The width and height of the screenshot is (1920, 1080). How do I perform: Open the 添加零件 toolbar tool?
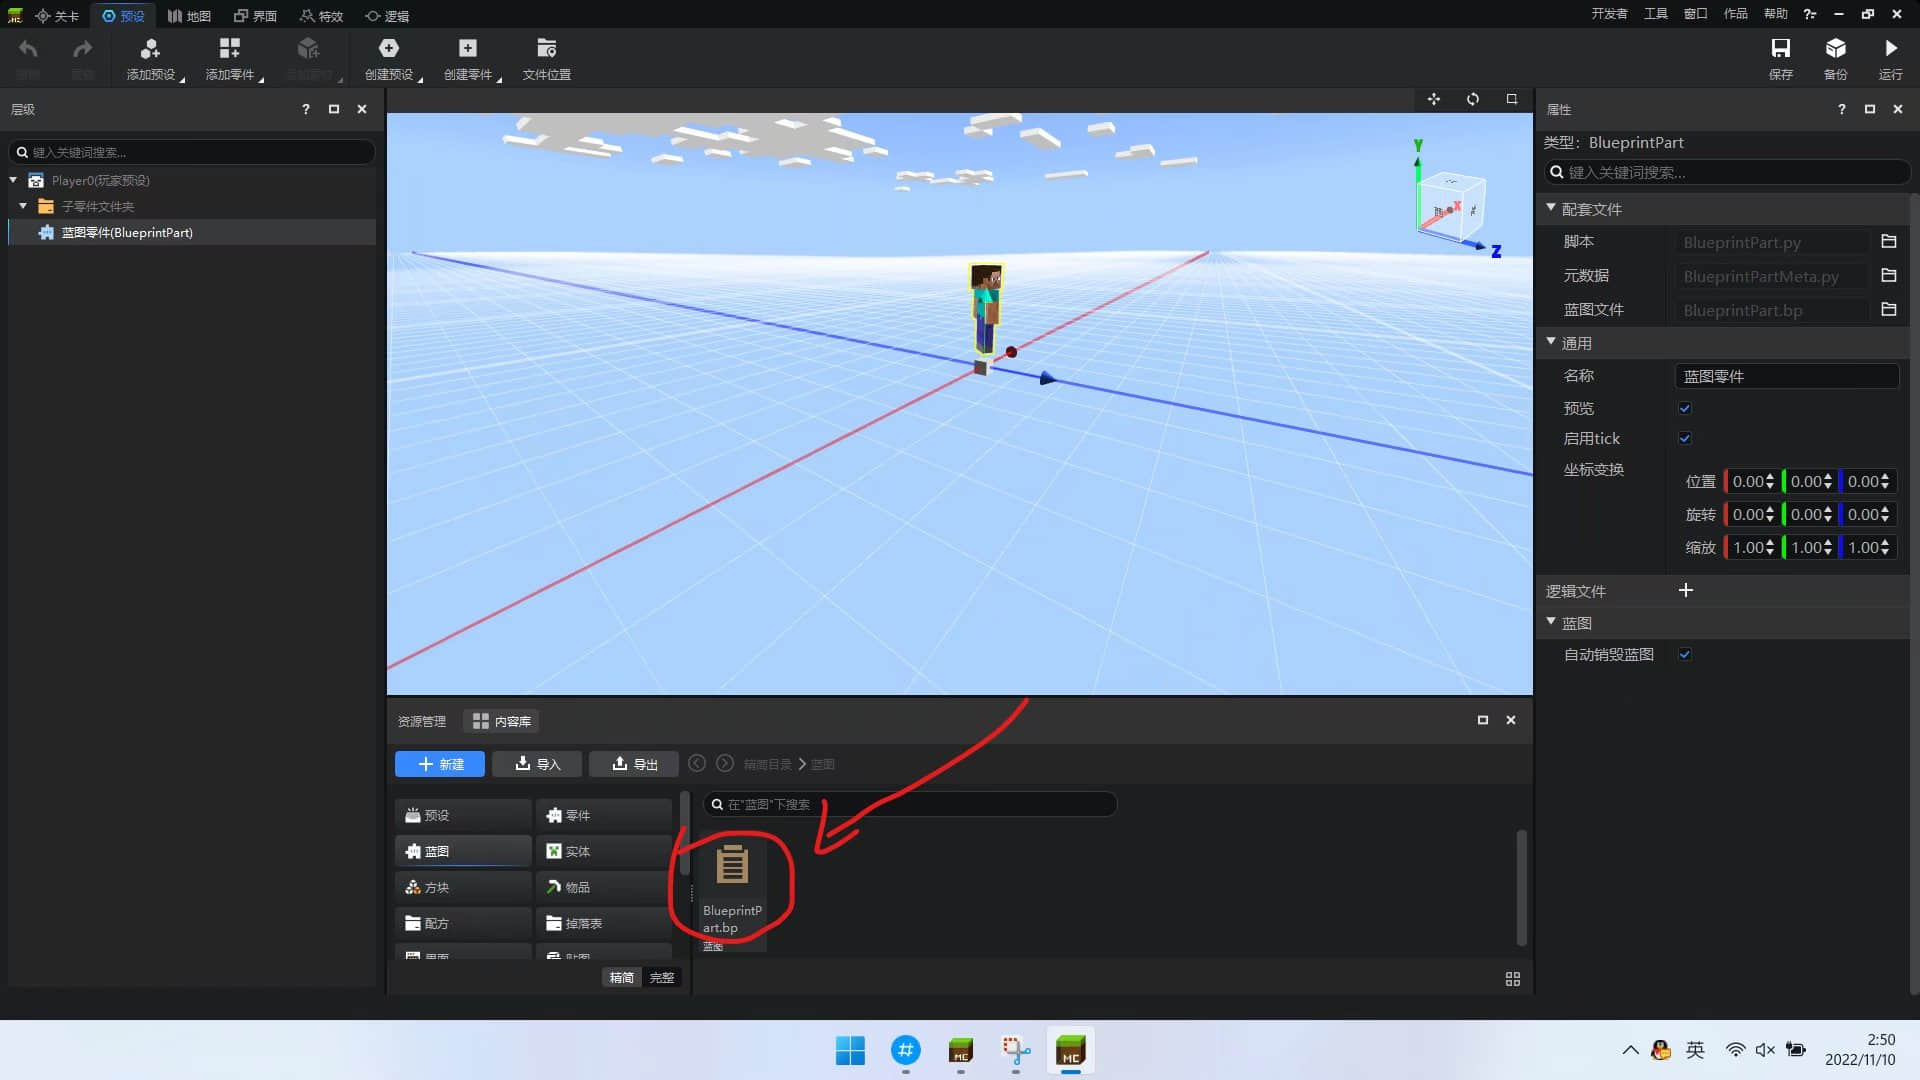click(x=230, y=59)
